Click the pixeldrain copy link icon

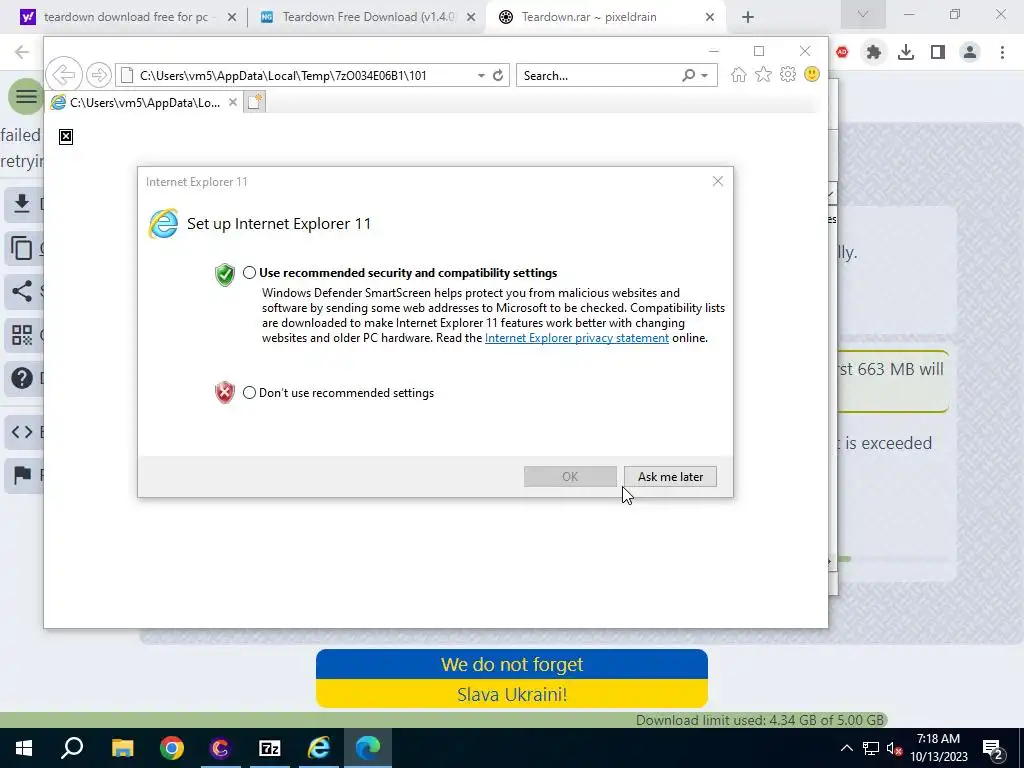click(x=22, y=248)
